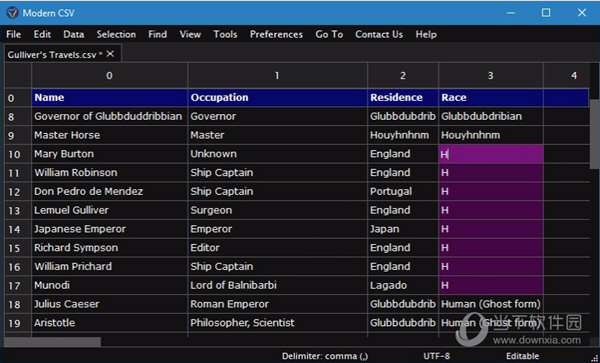The width and height of the screenshot is (600, 363).
Task: Click the Race header cell
Action: point(491,98)
